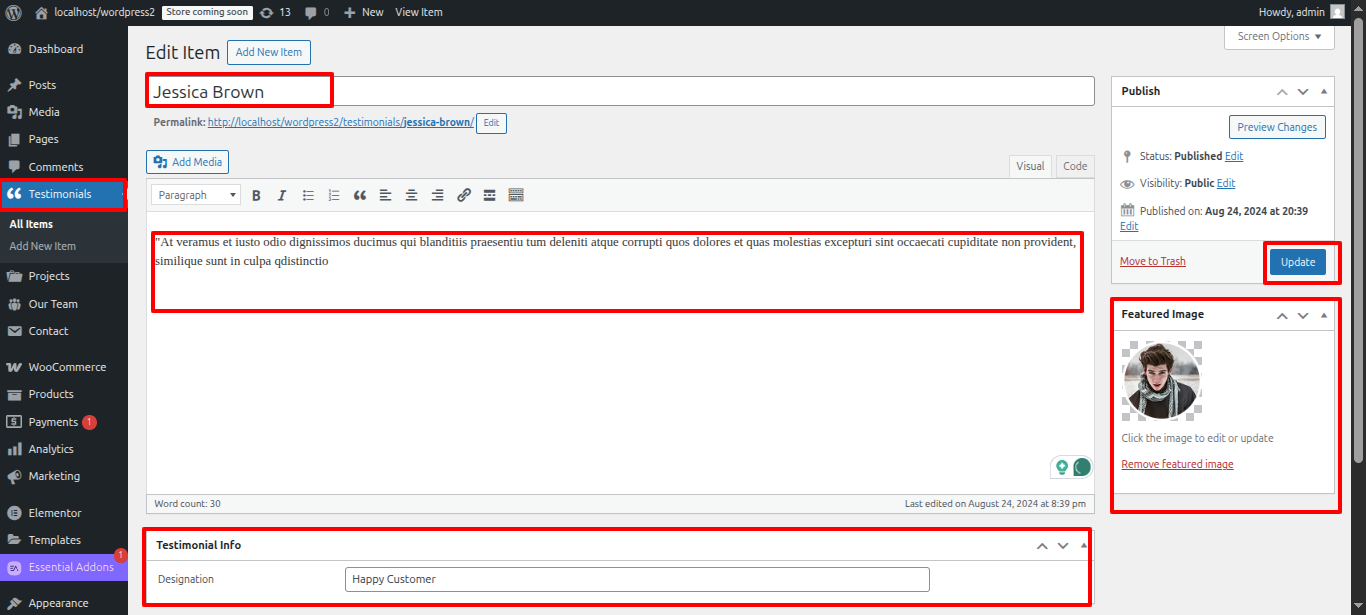Insert Read More tag

[x=489, y=196]
